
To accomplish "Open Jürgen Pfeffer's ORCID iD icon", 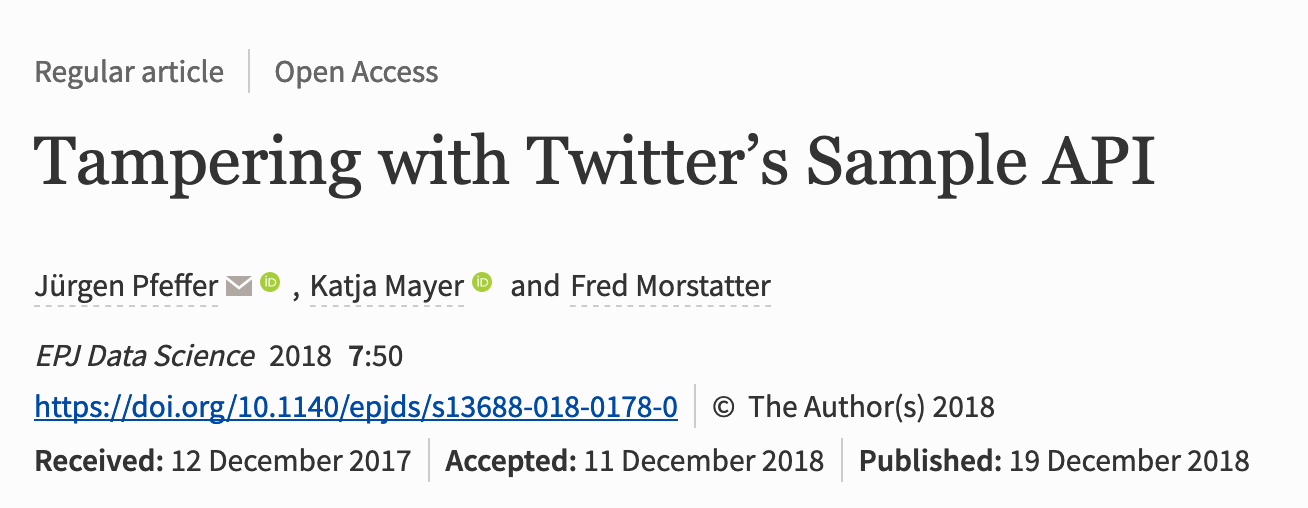I will 269,283.
